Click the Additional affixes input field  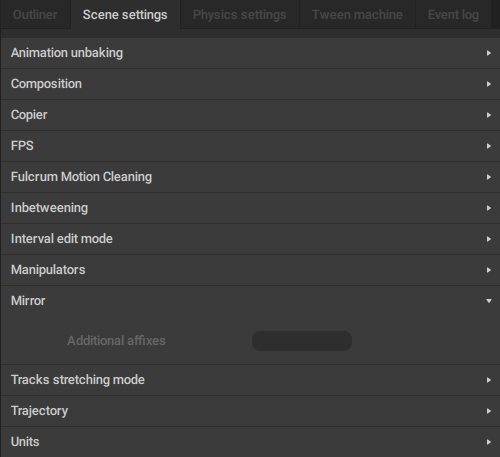[x=302, y=341]
